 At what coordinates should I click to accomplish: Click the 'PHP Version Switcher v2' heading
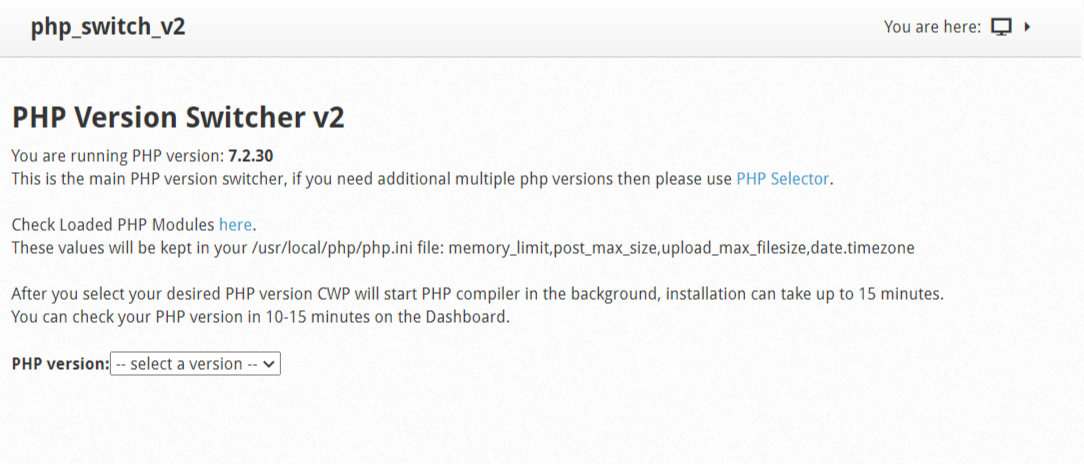[x=178, y=118]
